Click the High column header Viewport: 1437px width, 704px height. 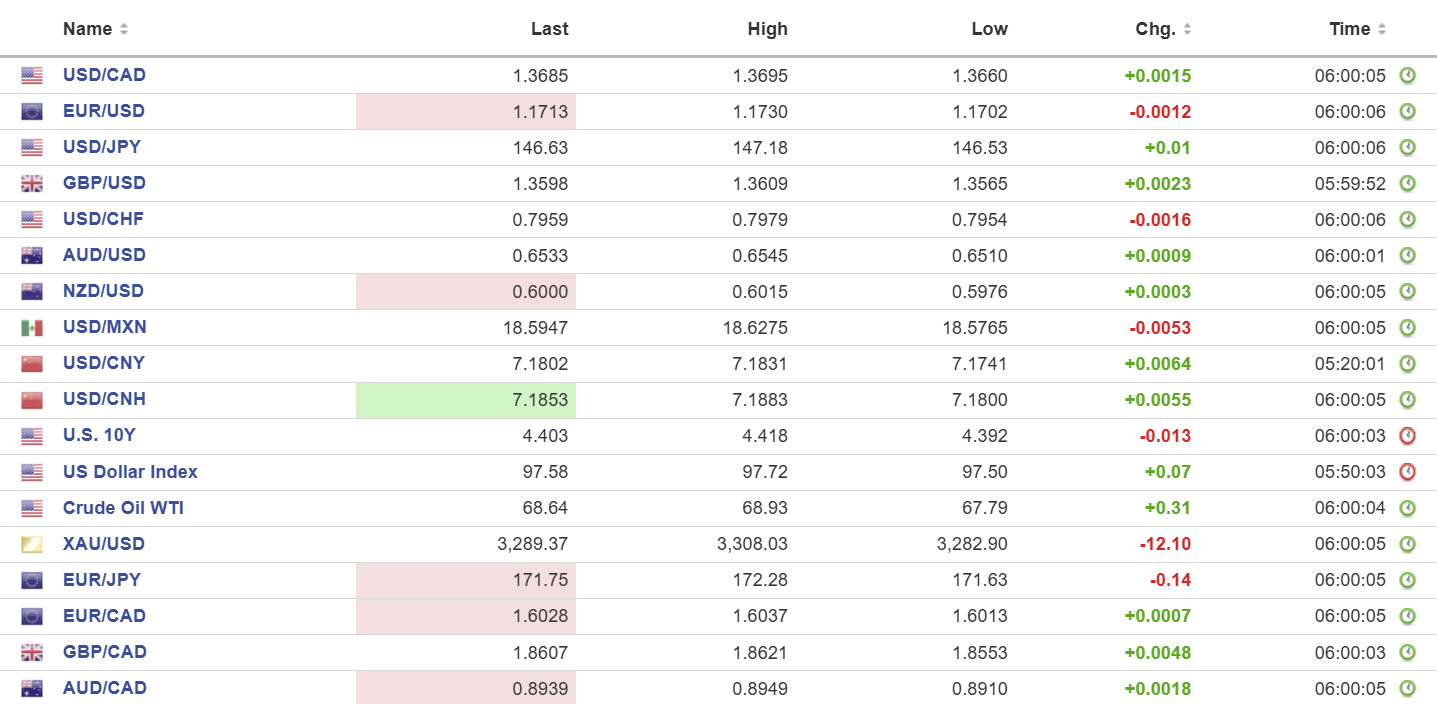pos(767,29)
